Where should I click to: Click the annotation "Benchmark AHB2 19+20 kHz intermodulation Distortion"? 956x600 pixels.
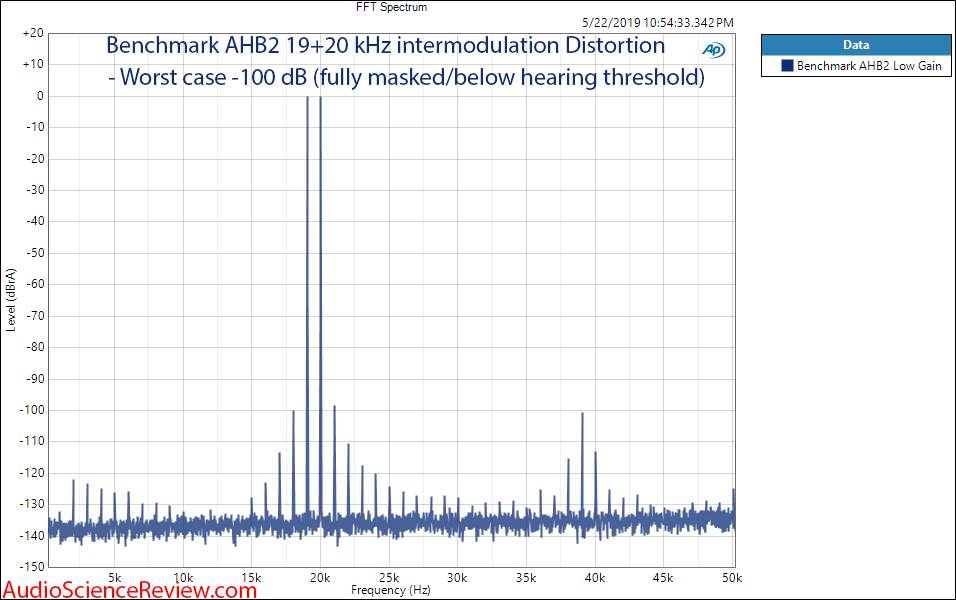385,46
